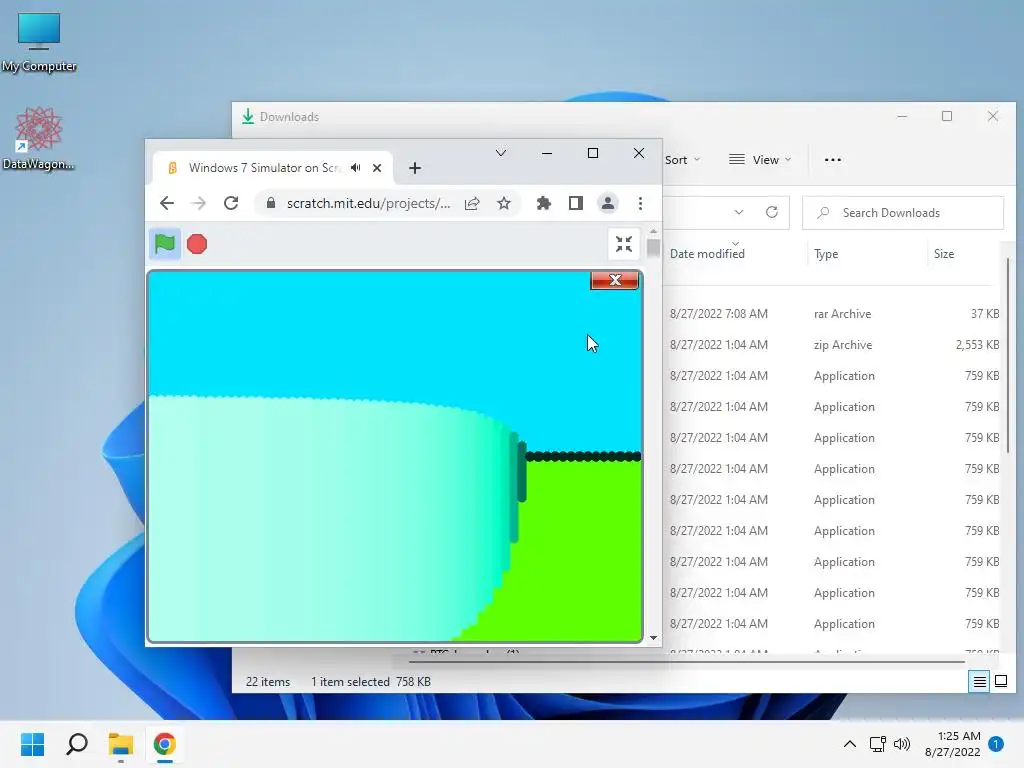Switch Downloads to large icons view
This screenshot has height=768, width=1024.
pos(1000,682)
